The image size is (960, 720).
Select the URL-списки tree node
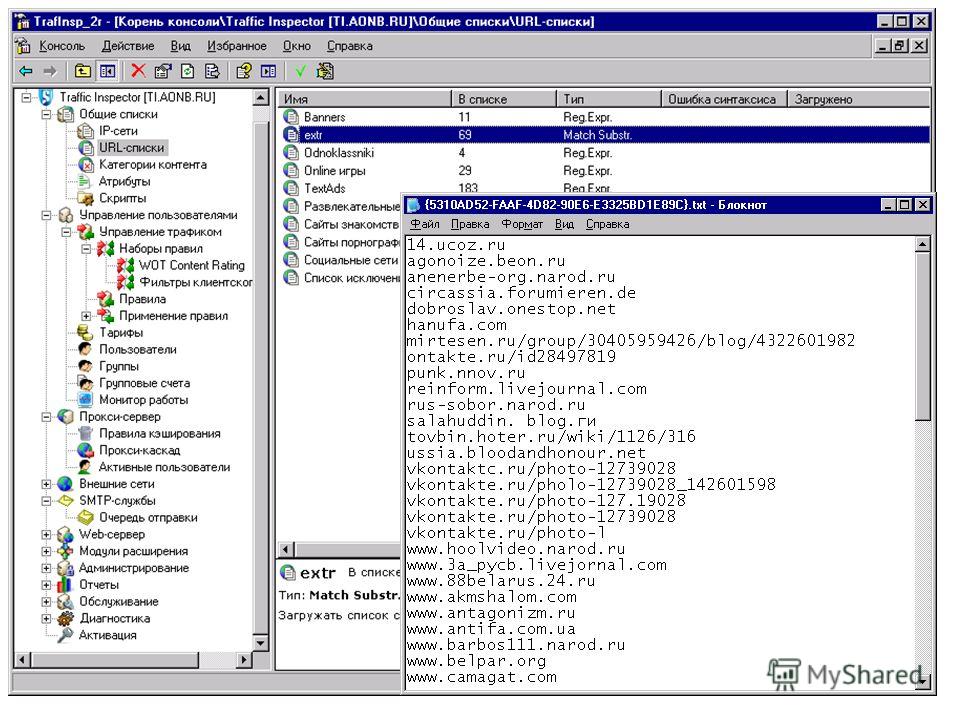(x=132, y=148)
